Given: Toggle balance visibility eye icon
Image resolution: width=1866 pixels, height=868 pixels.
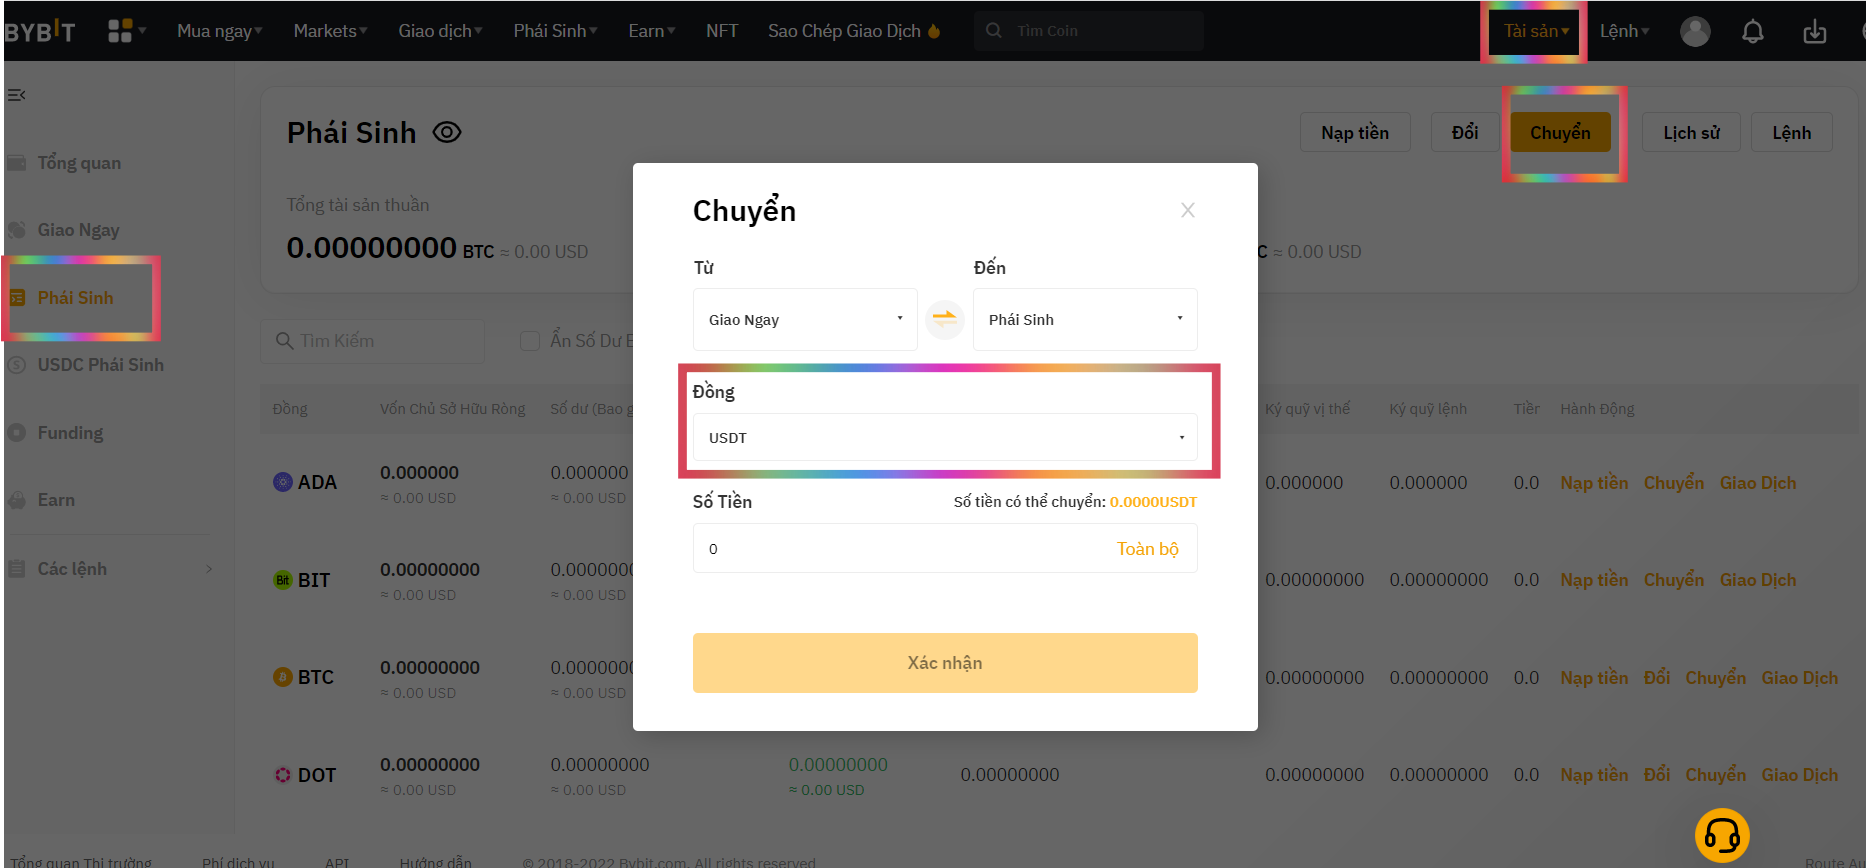Looking at the screenshot, I should [447, 132].
